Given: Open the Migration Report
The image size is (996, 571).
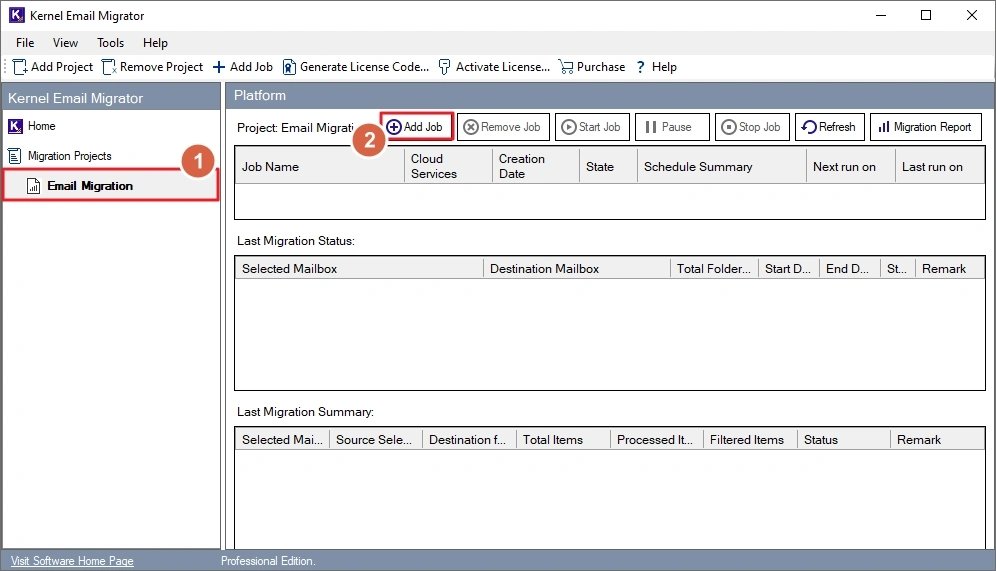Looking at the screenshot, I should (925, 127).
